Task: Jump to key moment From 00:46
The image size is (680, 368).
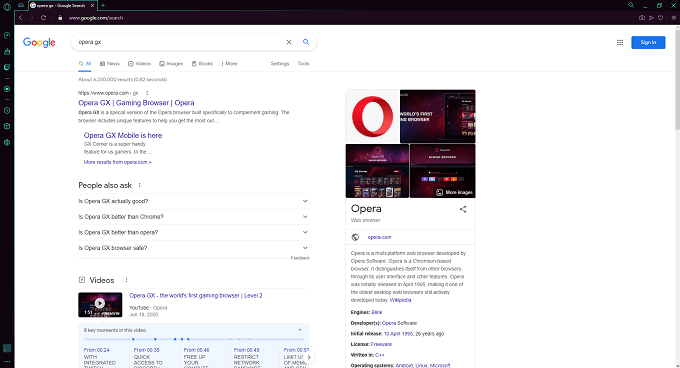Action: (x=196, y=350)
